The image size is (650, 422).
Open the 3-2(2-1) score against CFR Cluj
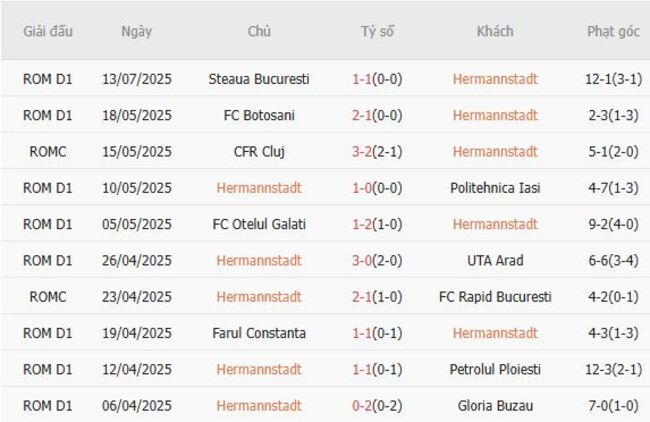pyautogui.click(x=377, y=152)
